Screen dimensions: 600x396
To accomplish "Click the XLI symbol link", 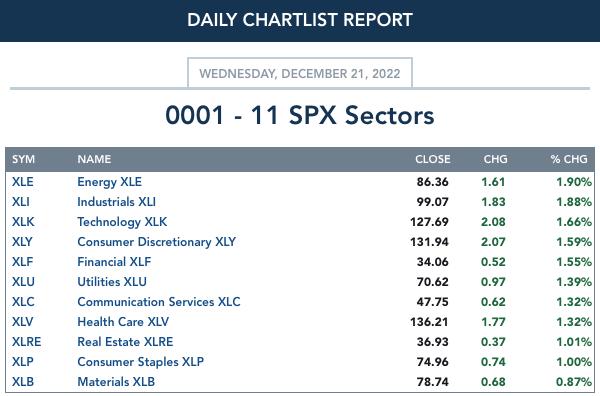I will click(21, 202).
